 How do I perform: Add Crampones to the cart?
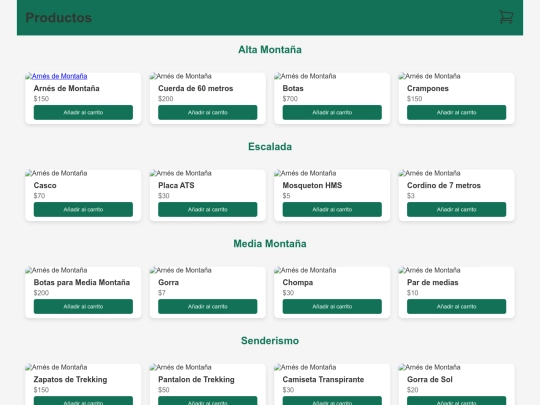click(456, 112)
